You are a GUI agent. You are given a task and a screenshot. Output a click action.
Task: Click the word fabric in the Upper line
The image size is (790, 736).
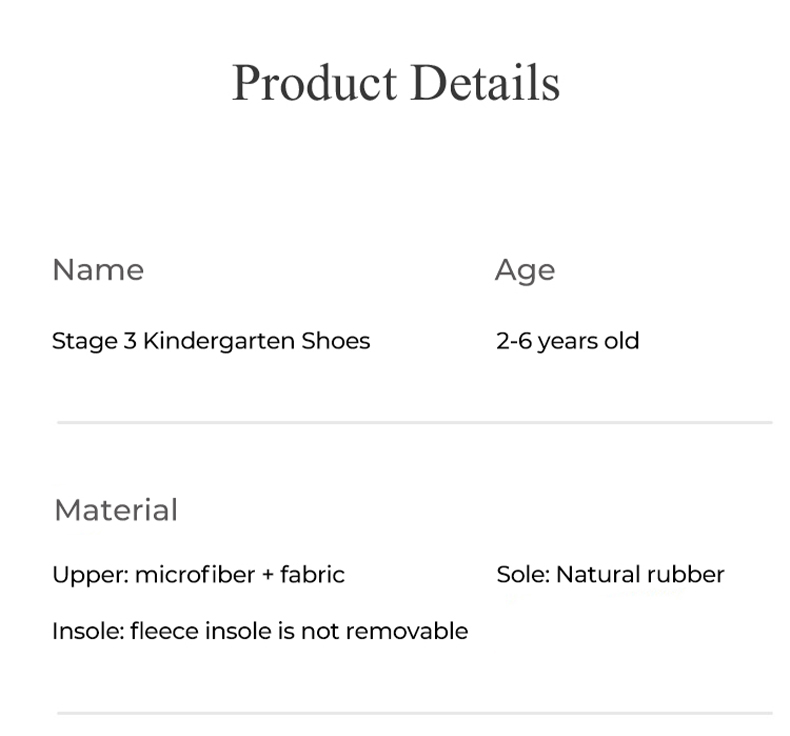tap(312, 575)
